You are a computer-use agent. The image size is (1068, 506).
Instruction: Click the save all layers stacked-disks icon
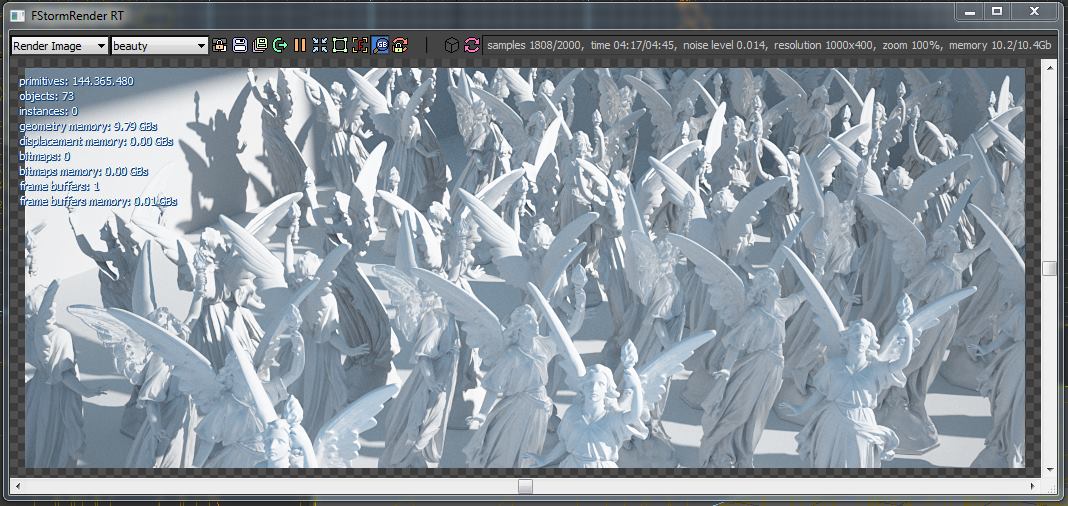click(x=260, y=45)
